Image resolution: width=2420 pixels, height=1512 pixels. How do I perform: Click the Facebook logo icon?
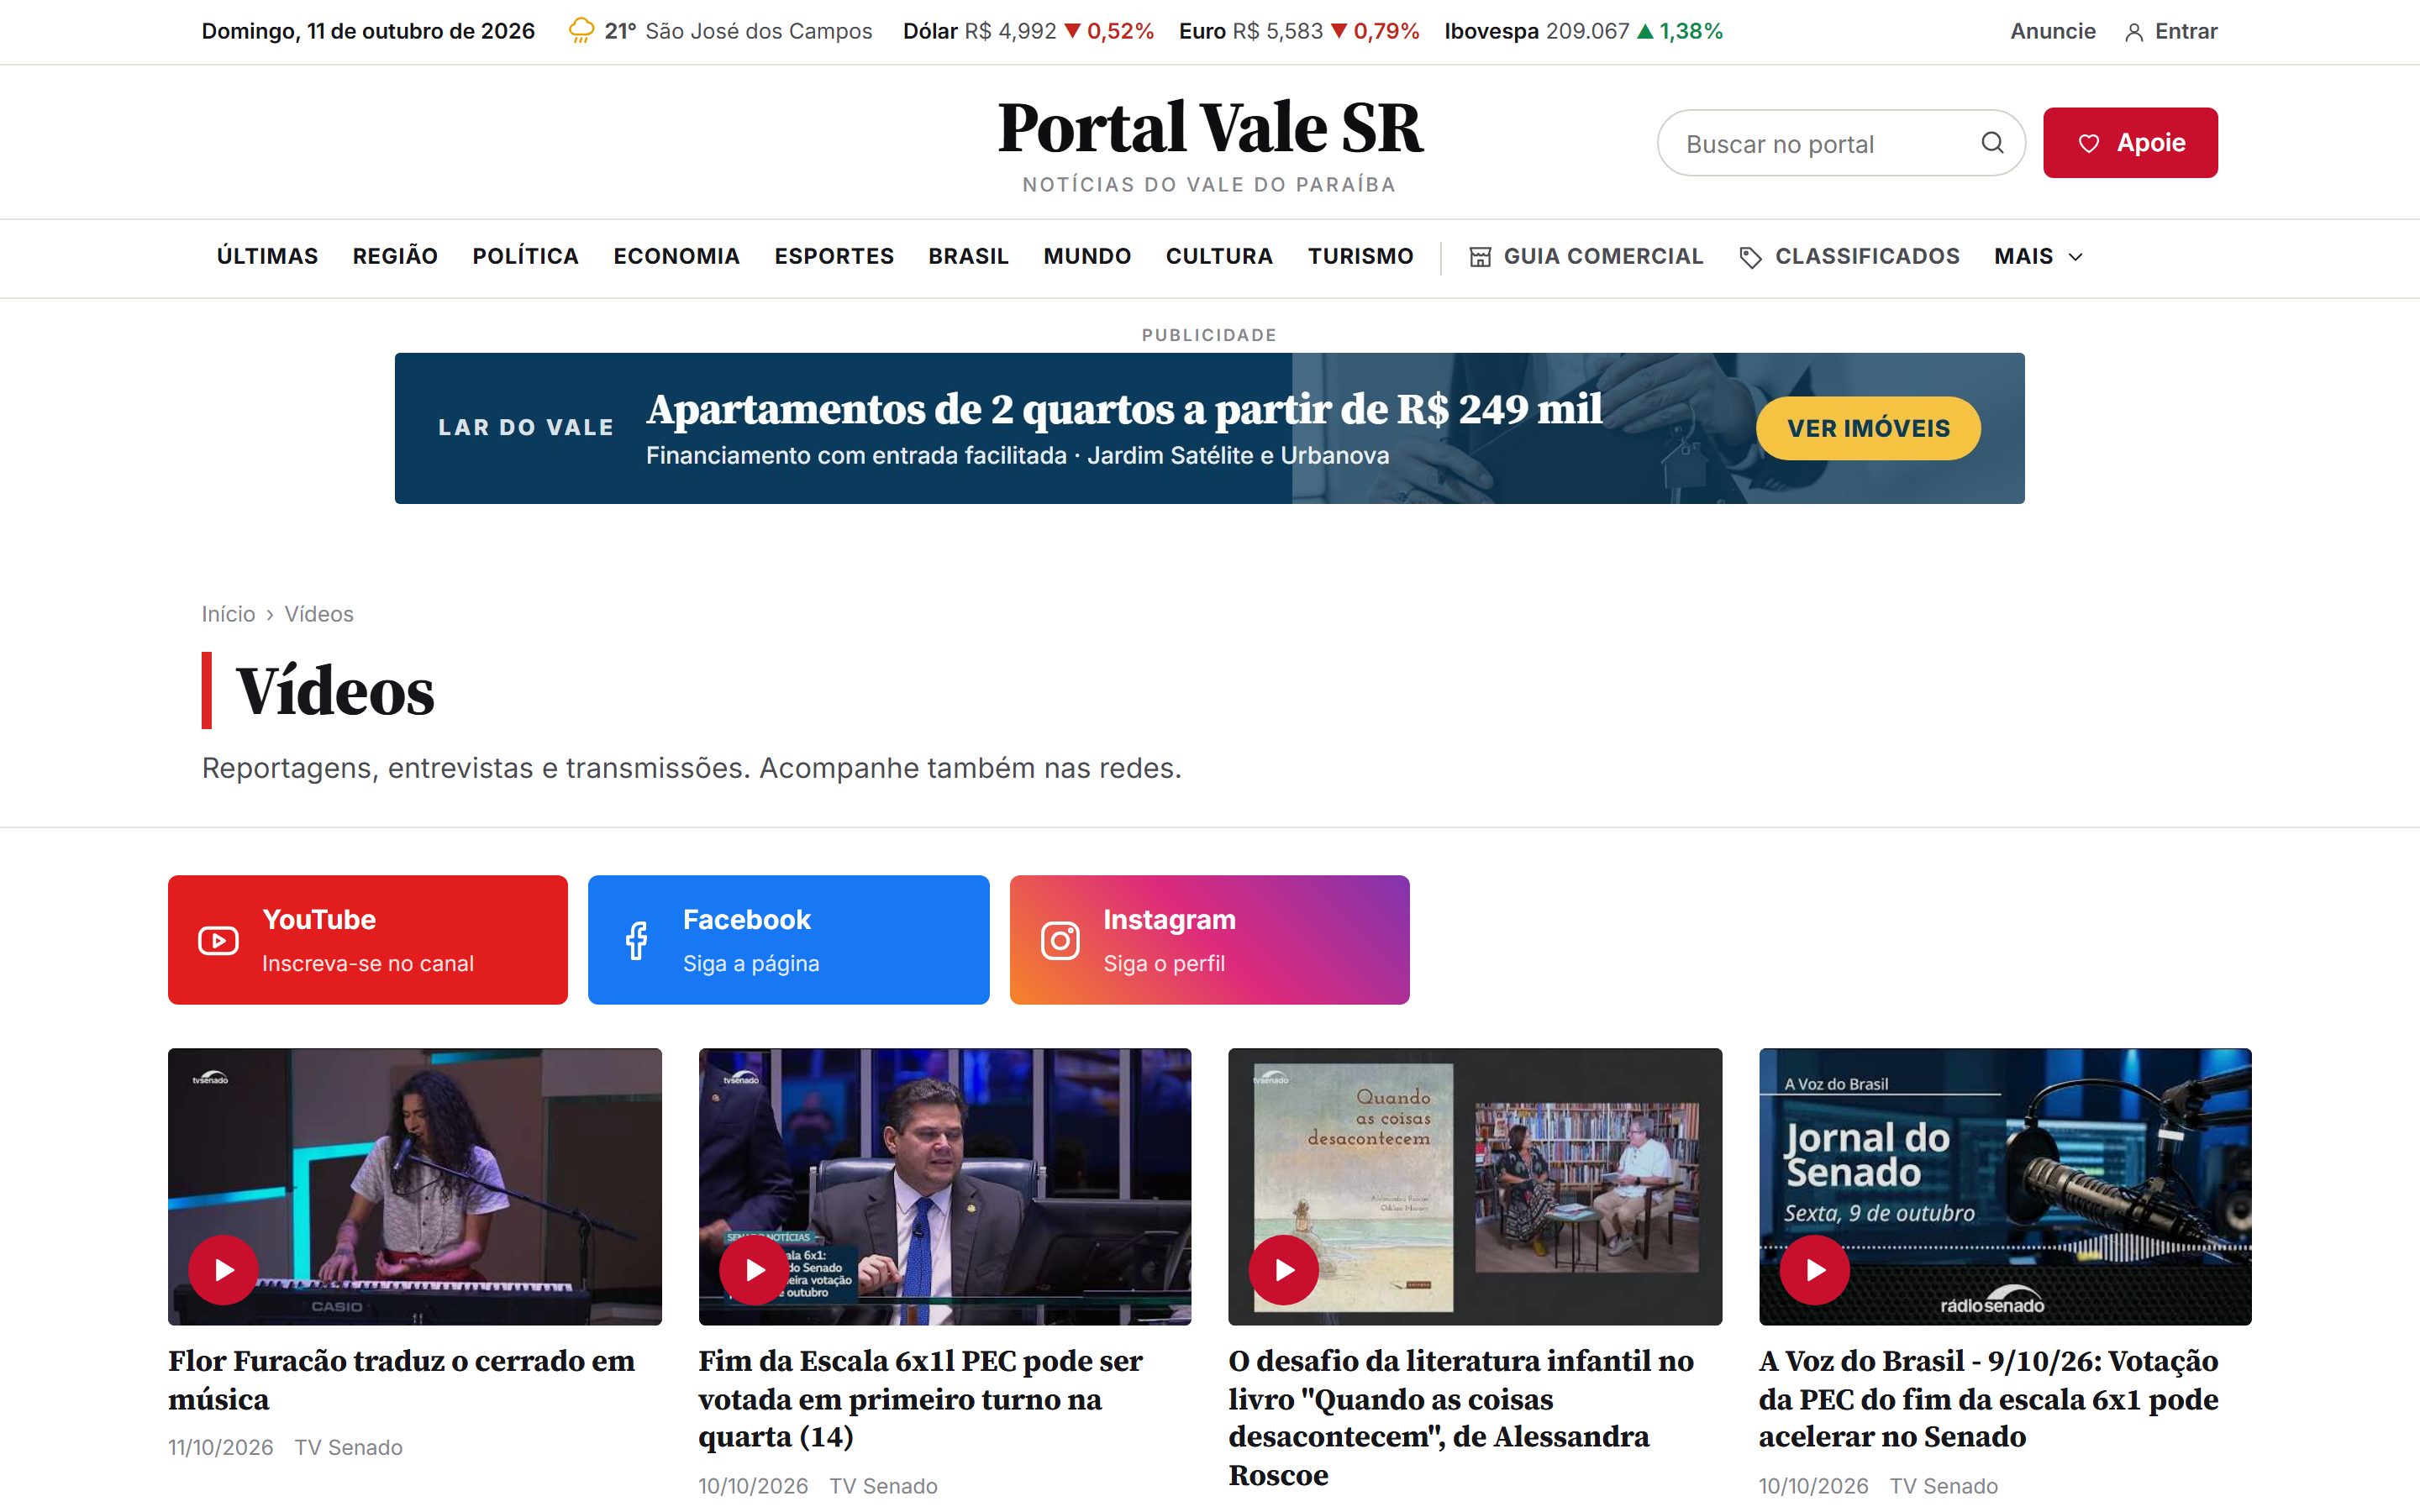click(x=637, y=941)
